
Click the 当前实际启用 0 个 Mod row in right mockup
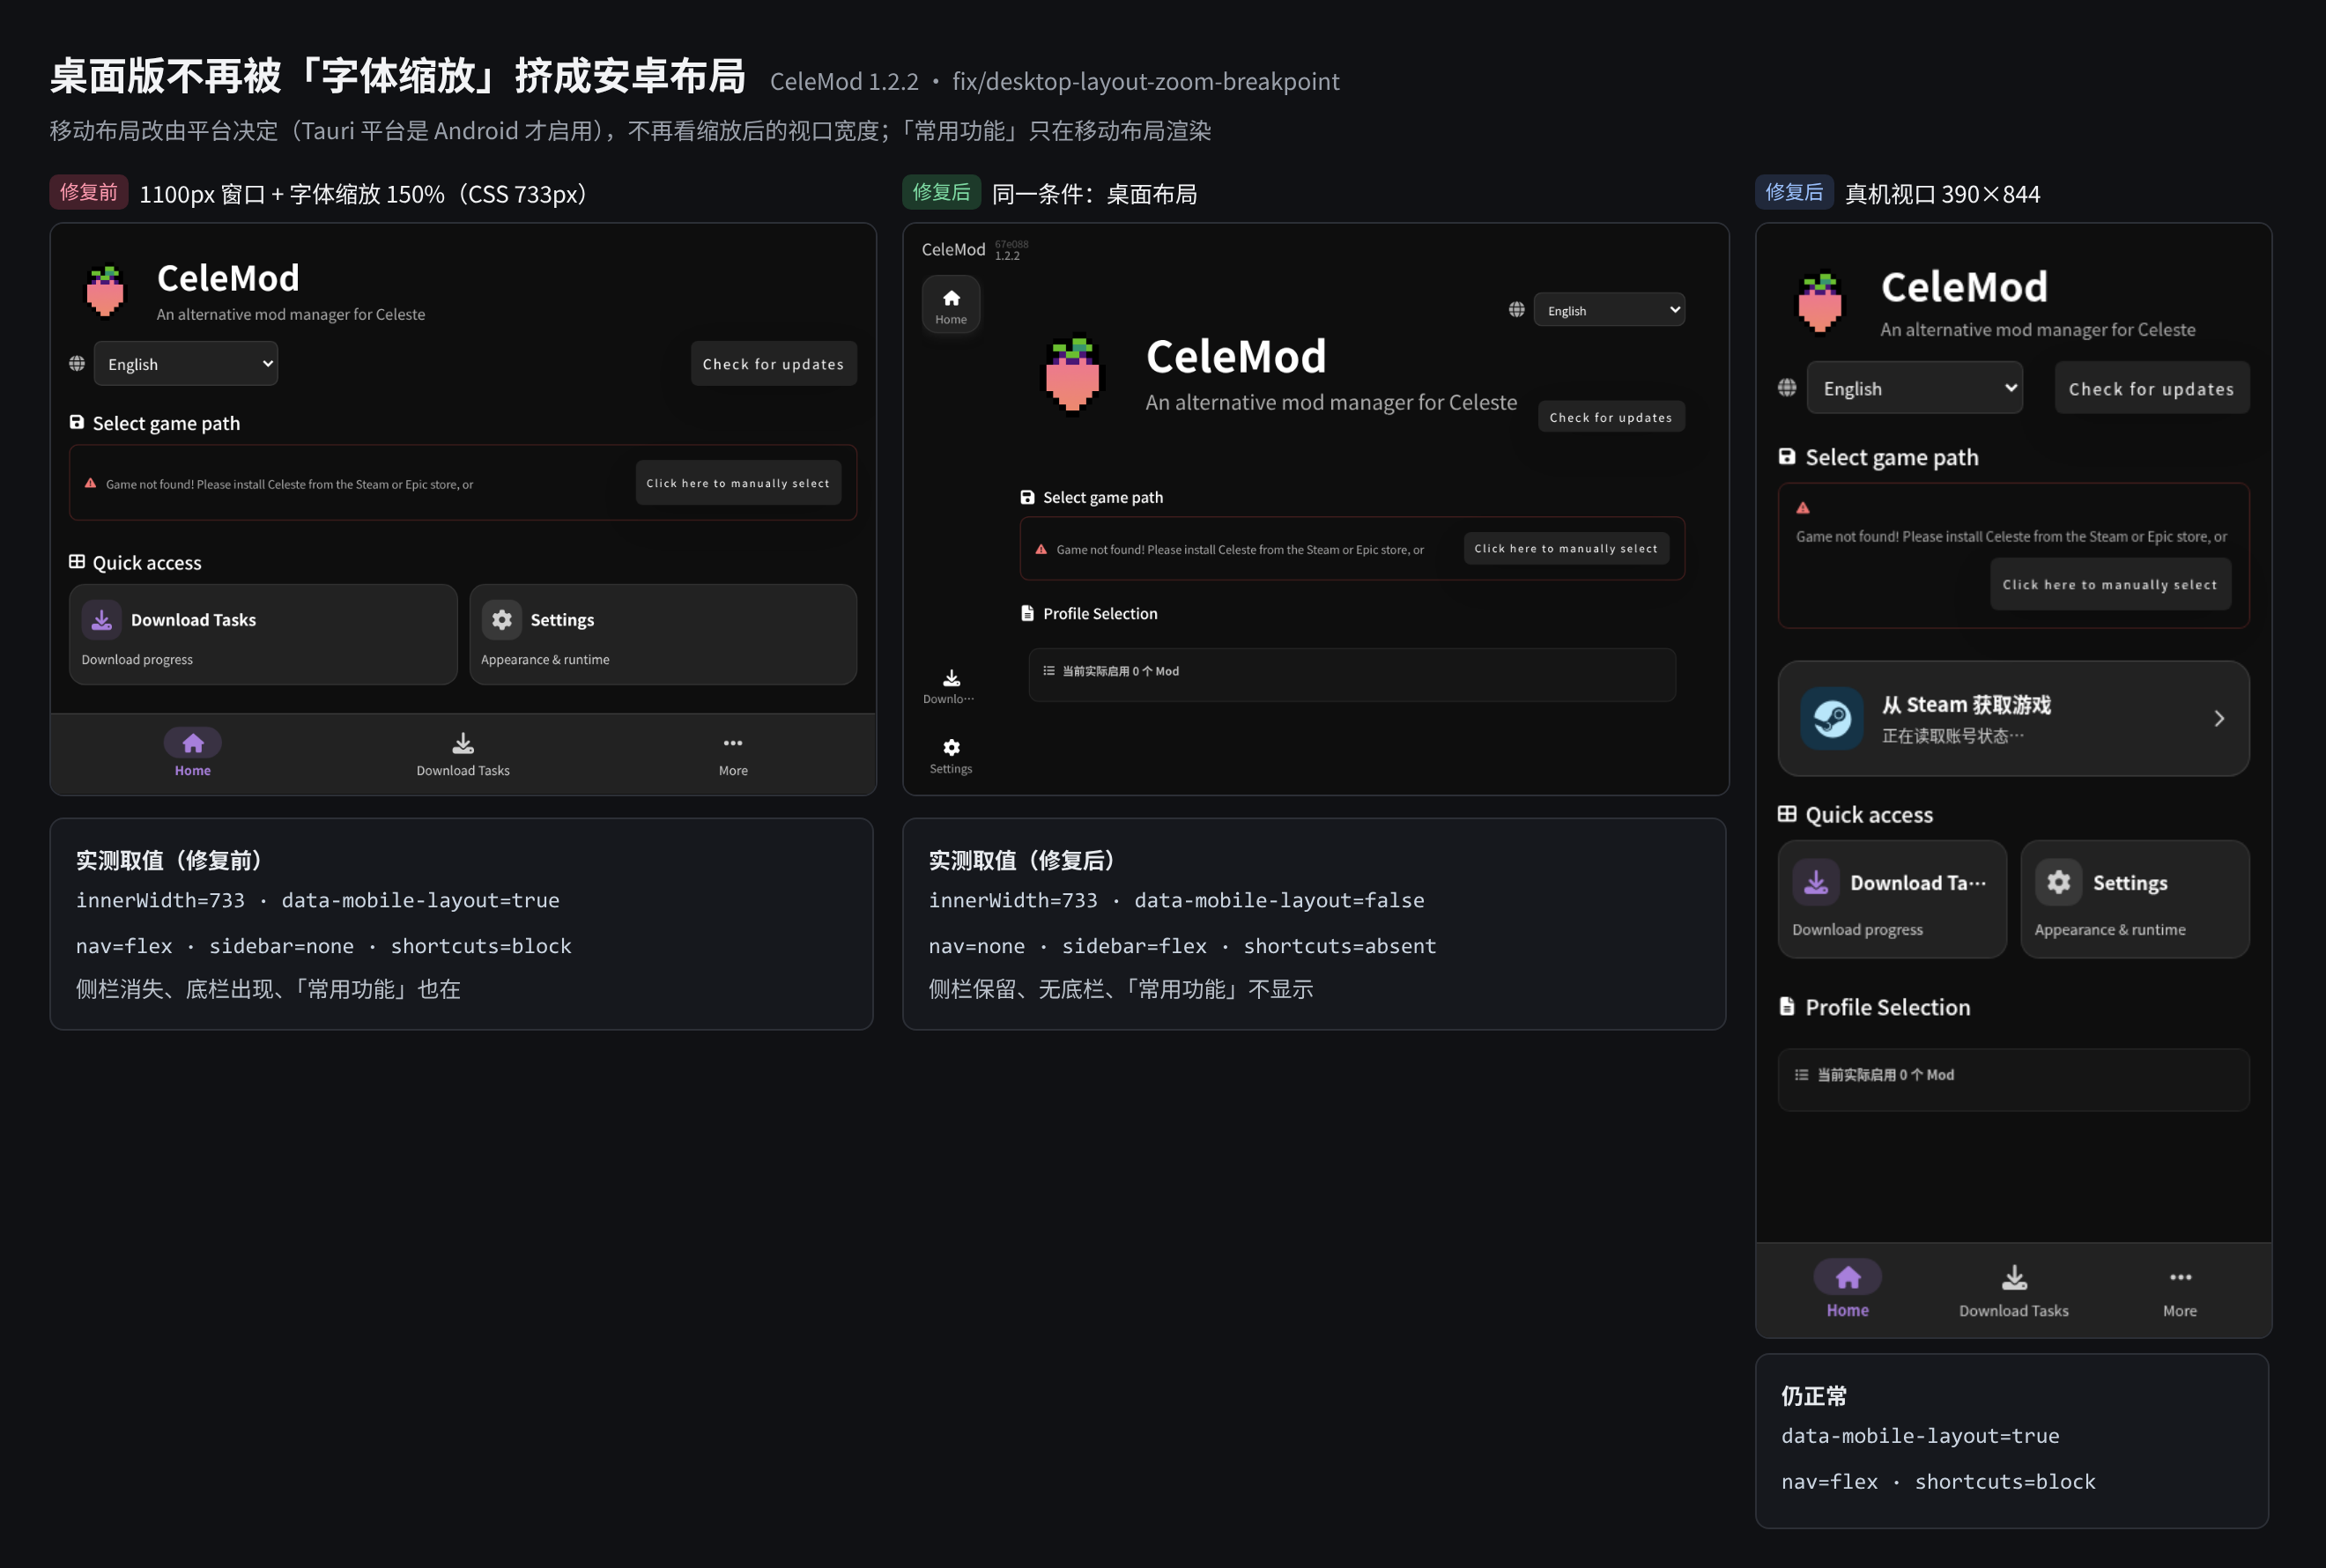[2014, 1078]
